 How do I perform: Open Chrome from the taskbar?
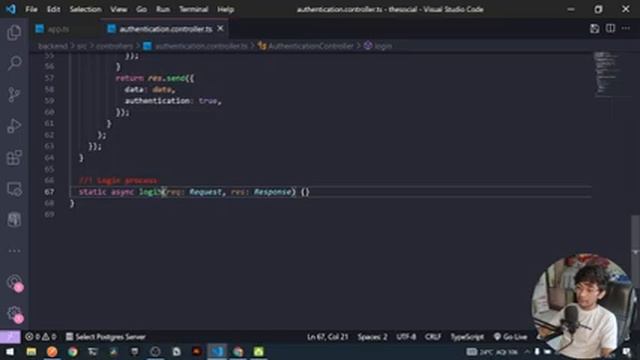click(73, 351)
